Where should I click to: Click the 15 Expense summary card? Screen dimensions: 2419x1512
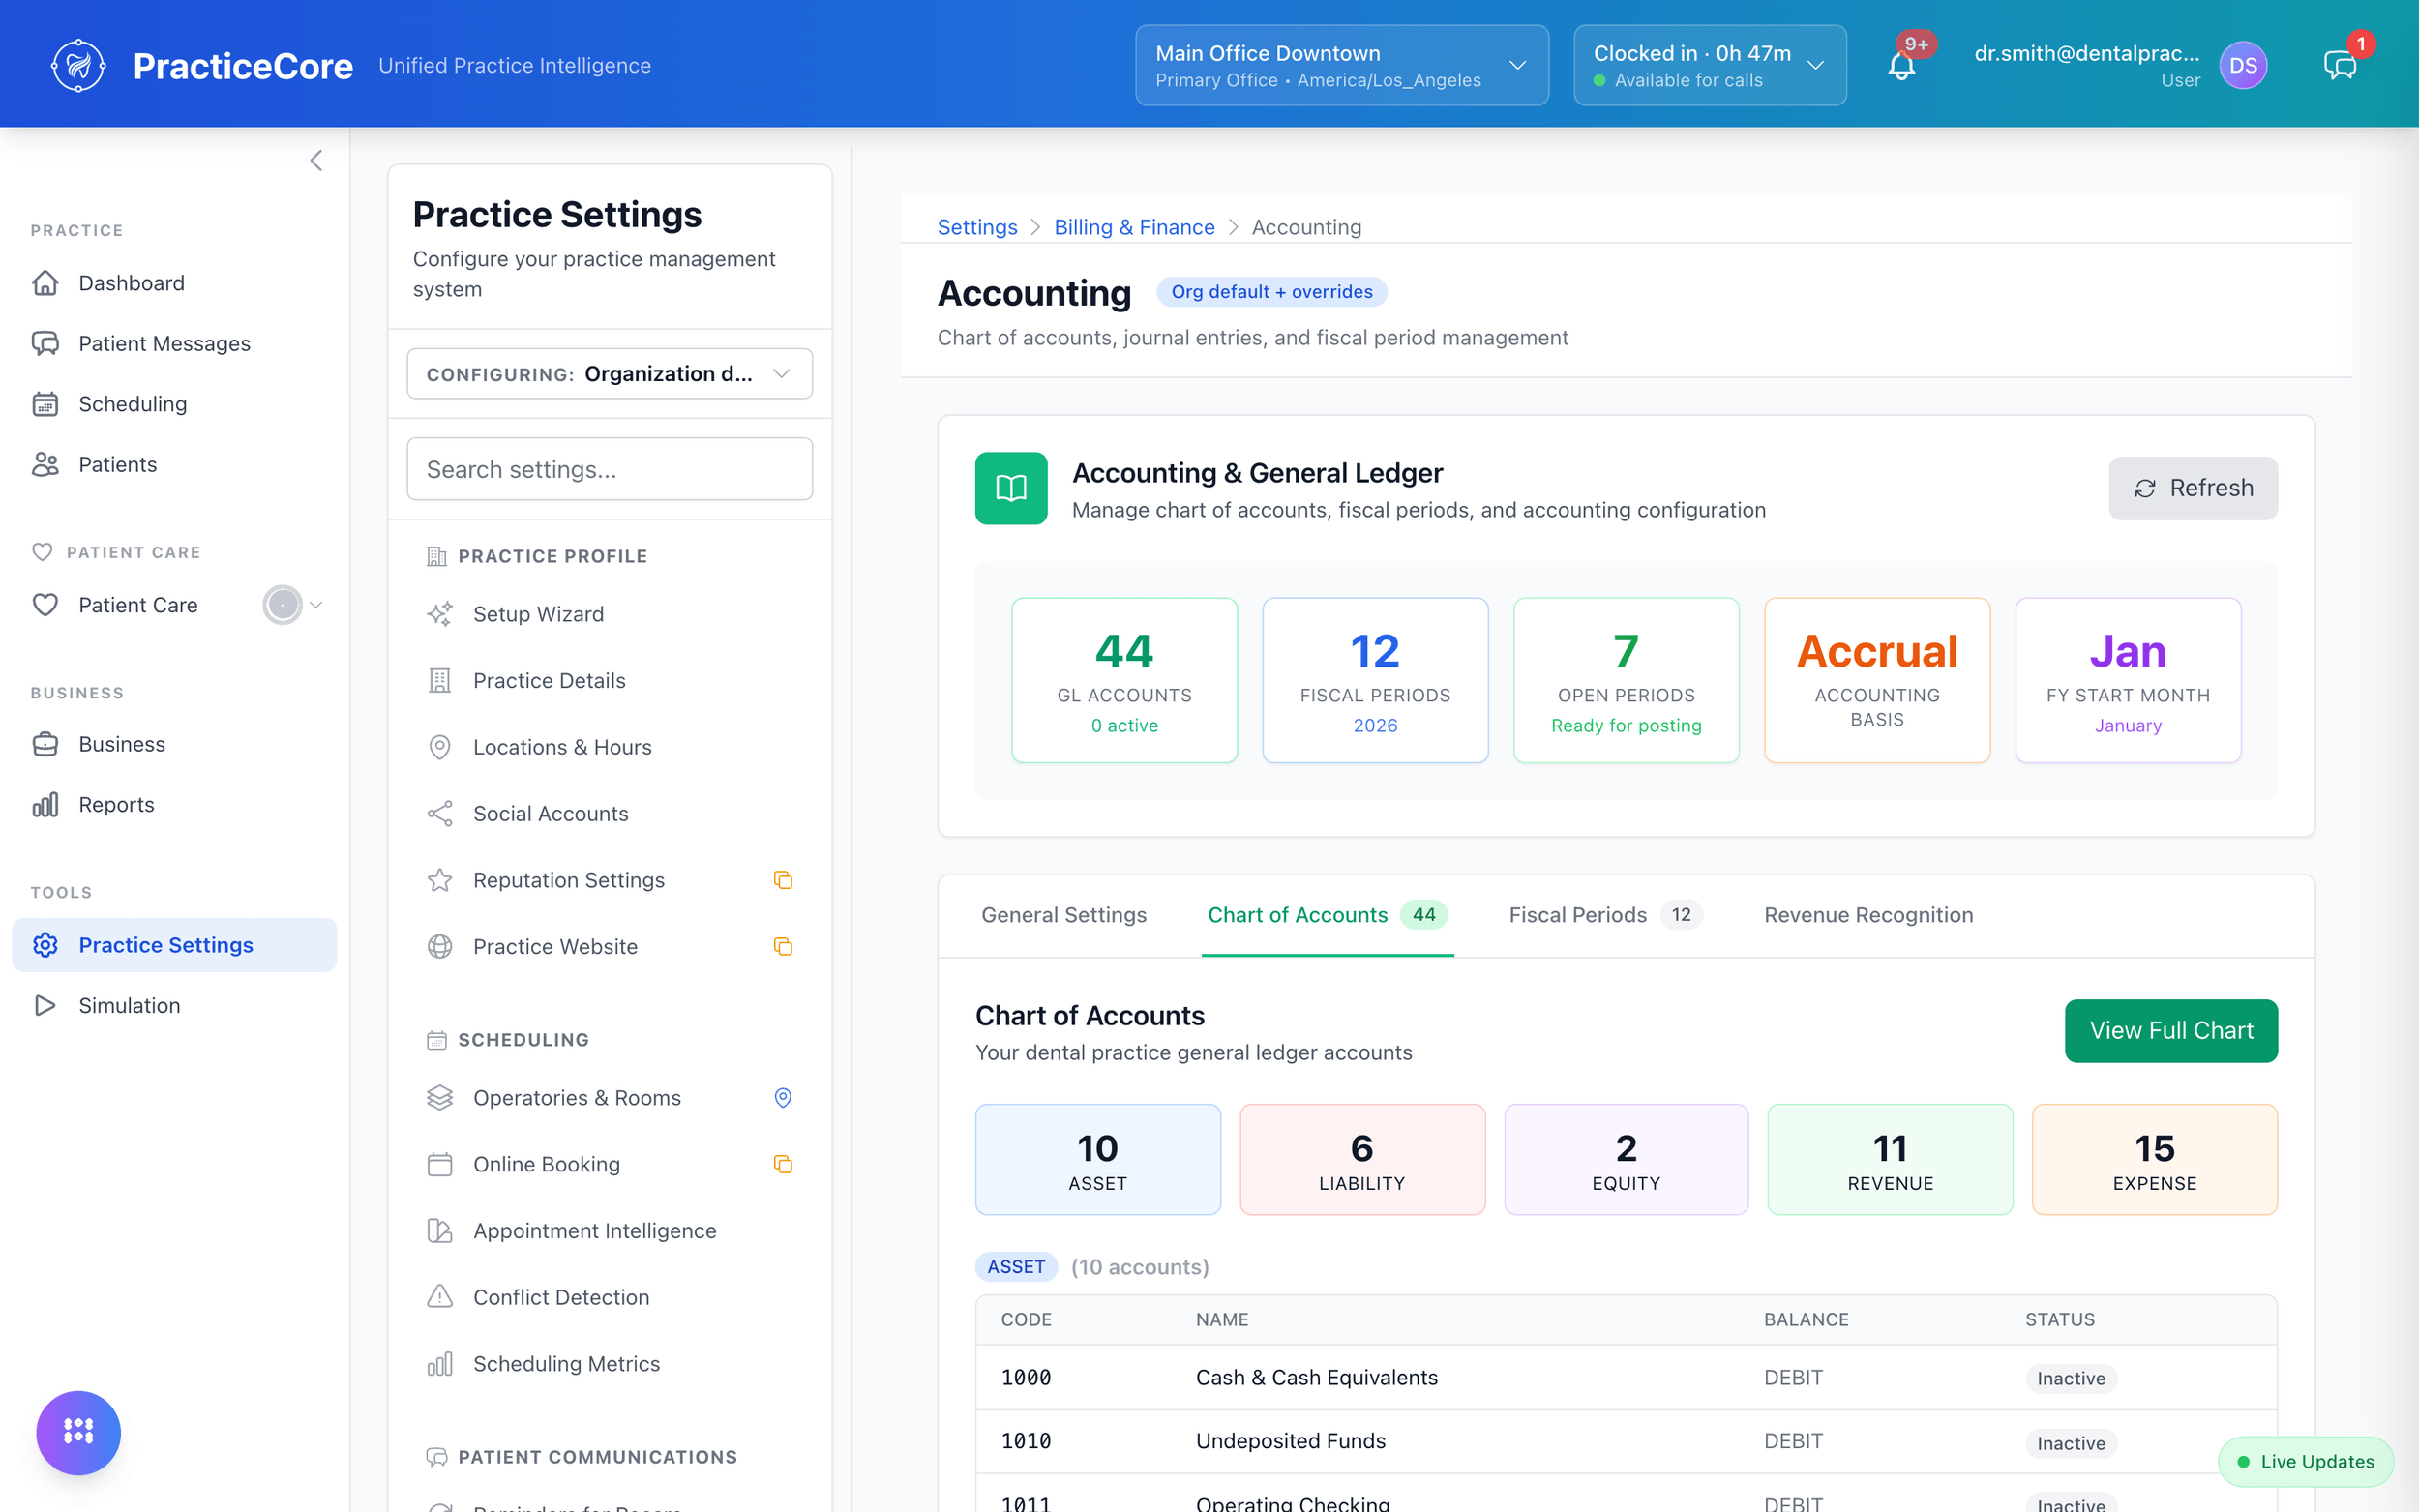(2154, 1159)
